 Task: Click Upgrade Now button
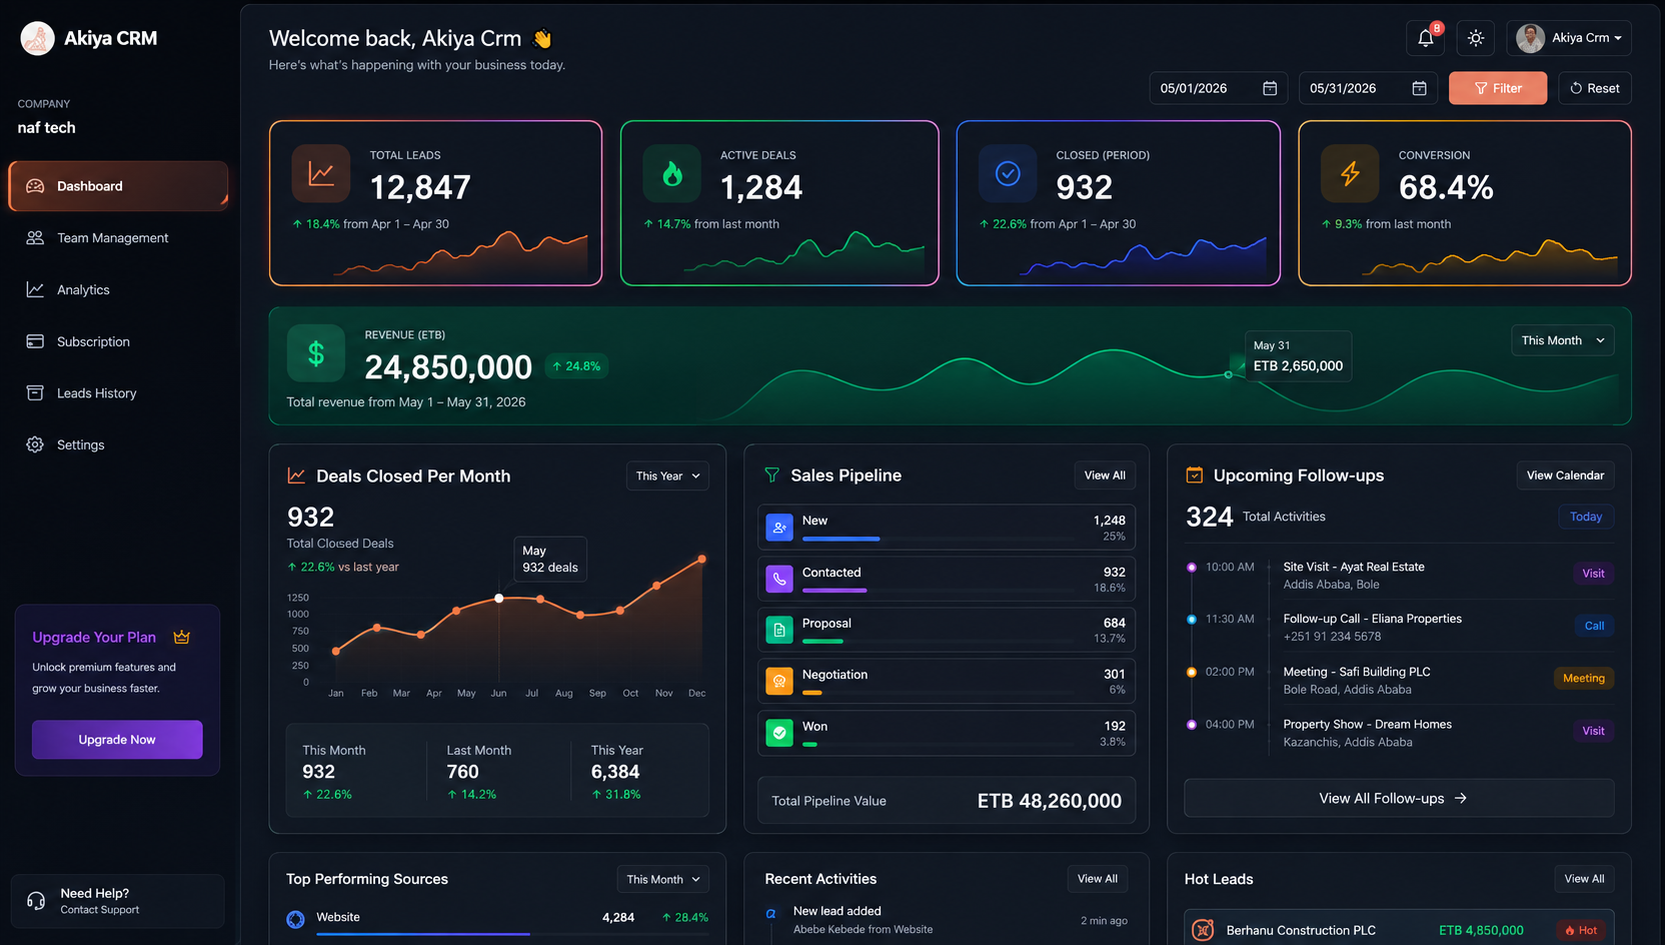point(117,740)
